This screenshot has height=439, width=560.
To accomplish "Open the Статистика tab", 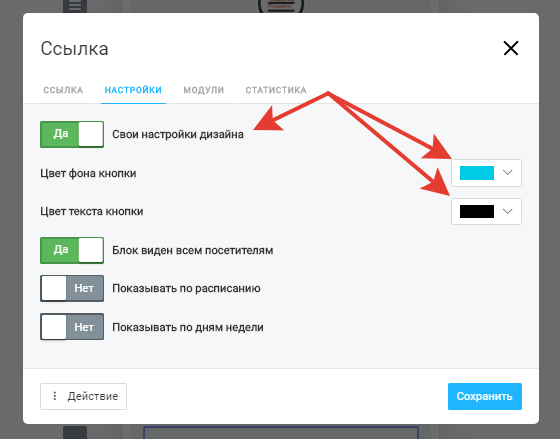I will pos(276,90).
